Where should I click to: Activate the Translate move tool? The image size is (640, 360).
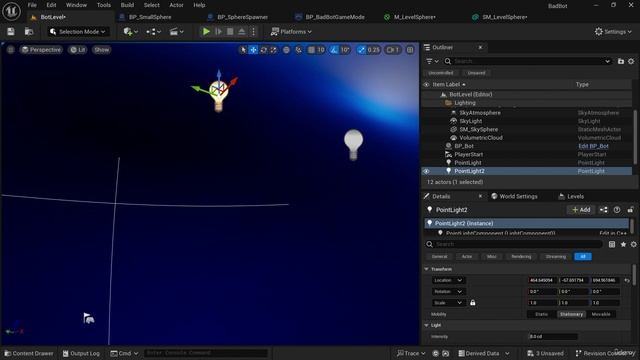[253, 50]
